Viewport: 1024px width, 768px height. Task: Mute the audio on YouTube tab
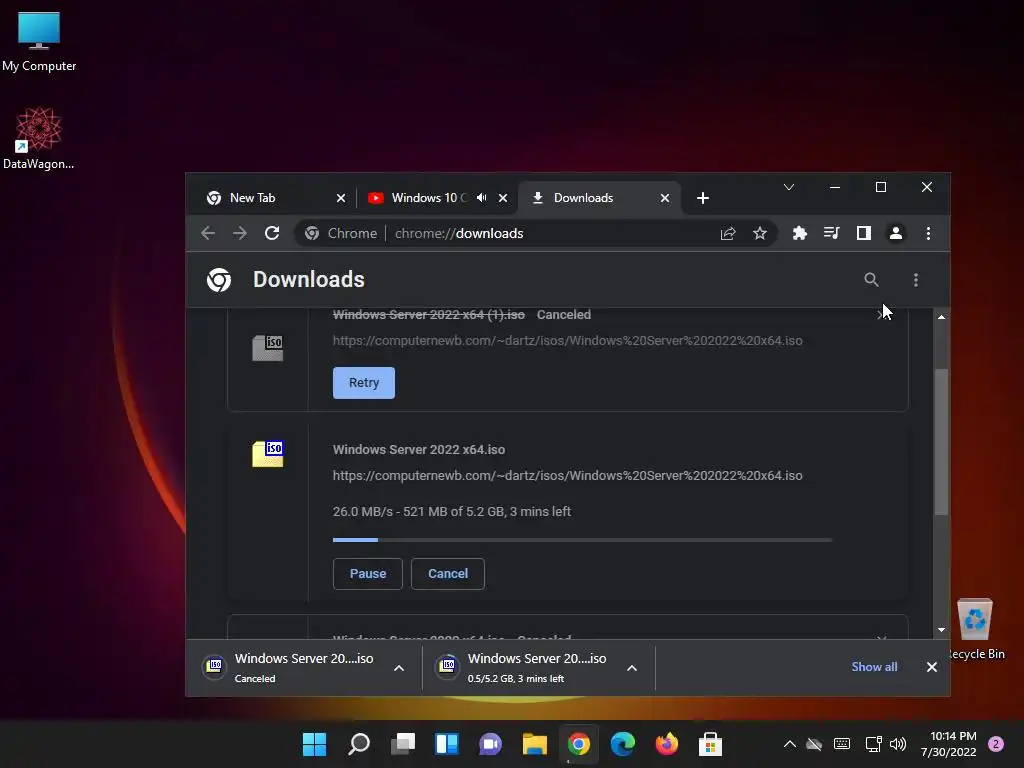(481, 198)
